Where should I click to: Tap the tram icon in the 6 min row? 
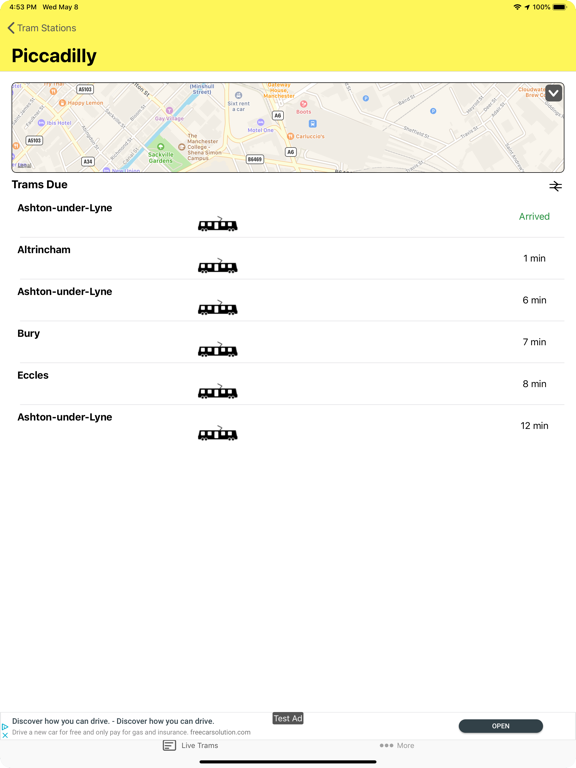[x=217, y=308]
